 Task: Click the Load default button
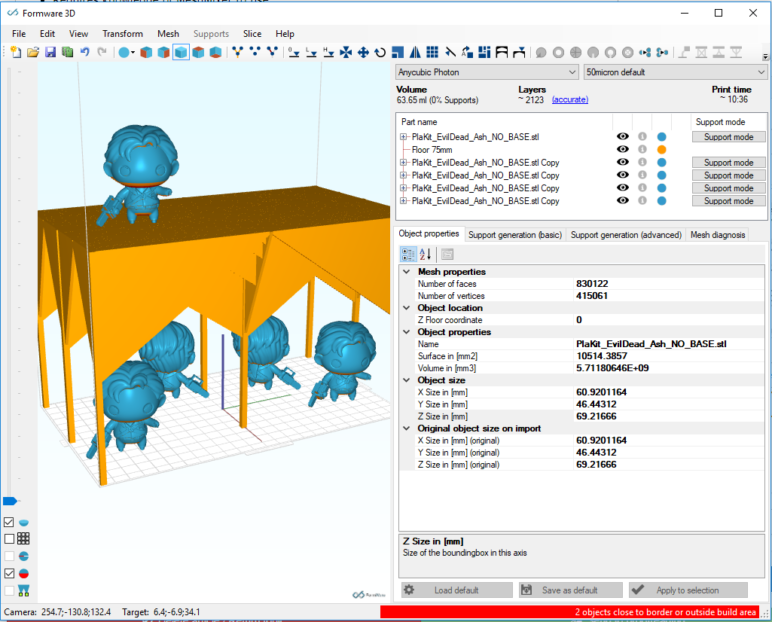point(456,590)
